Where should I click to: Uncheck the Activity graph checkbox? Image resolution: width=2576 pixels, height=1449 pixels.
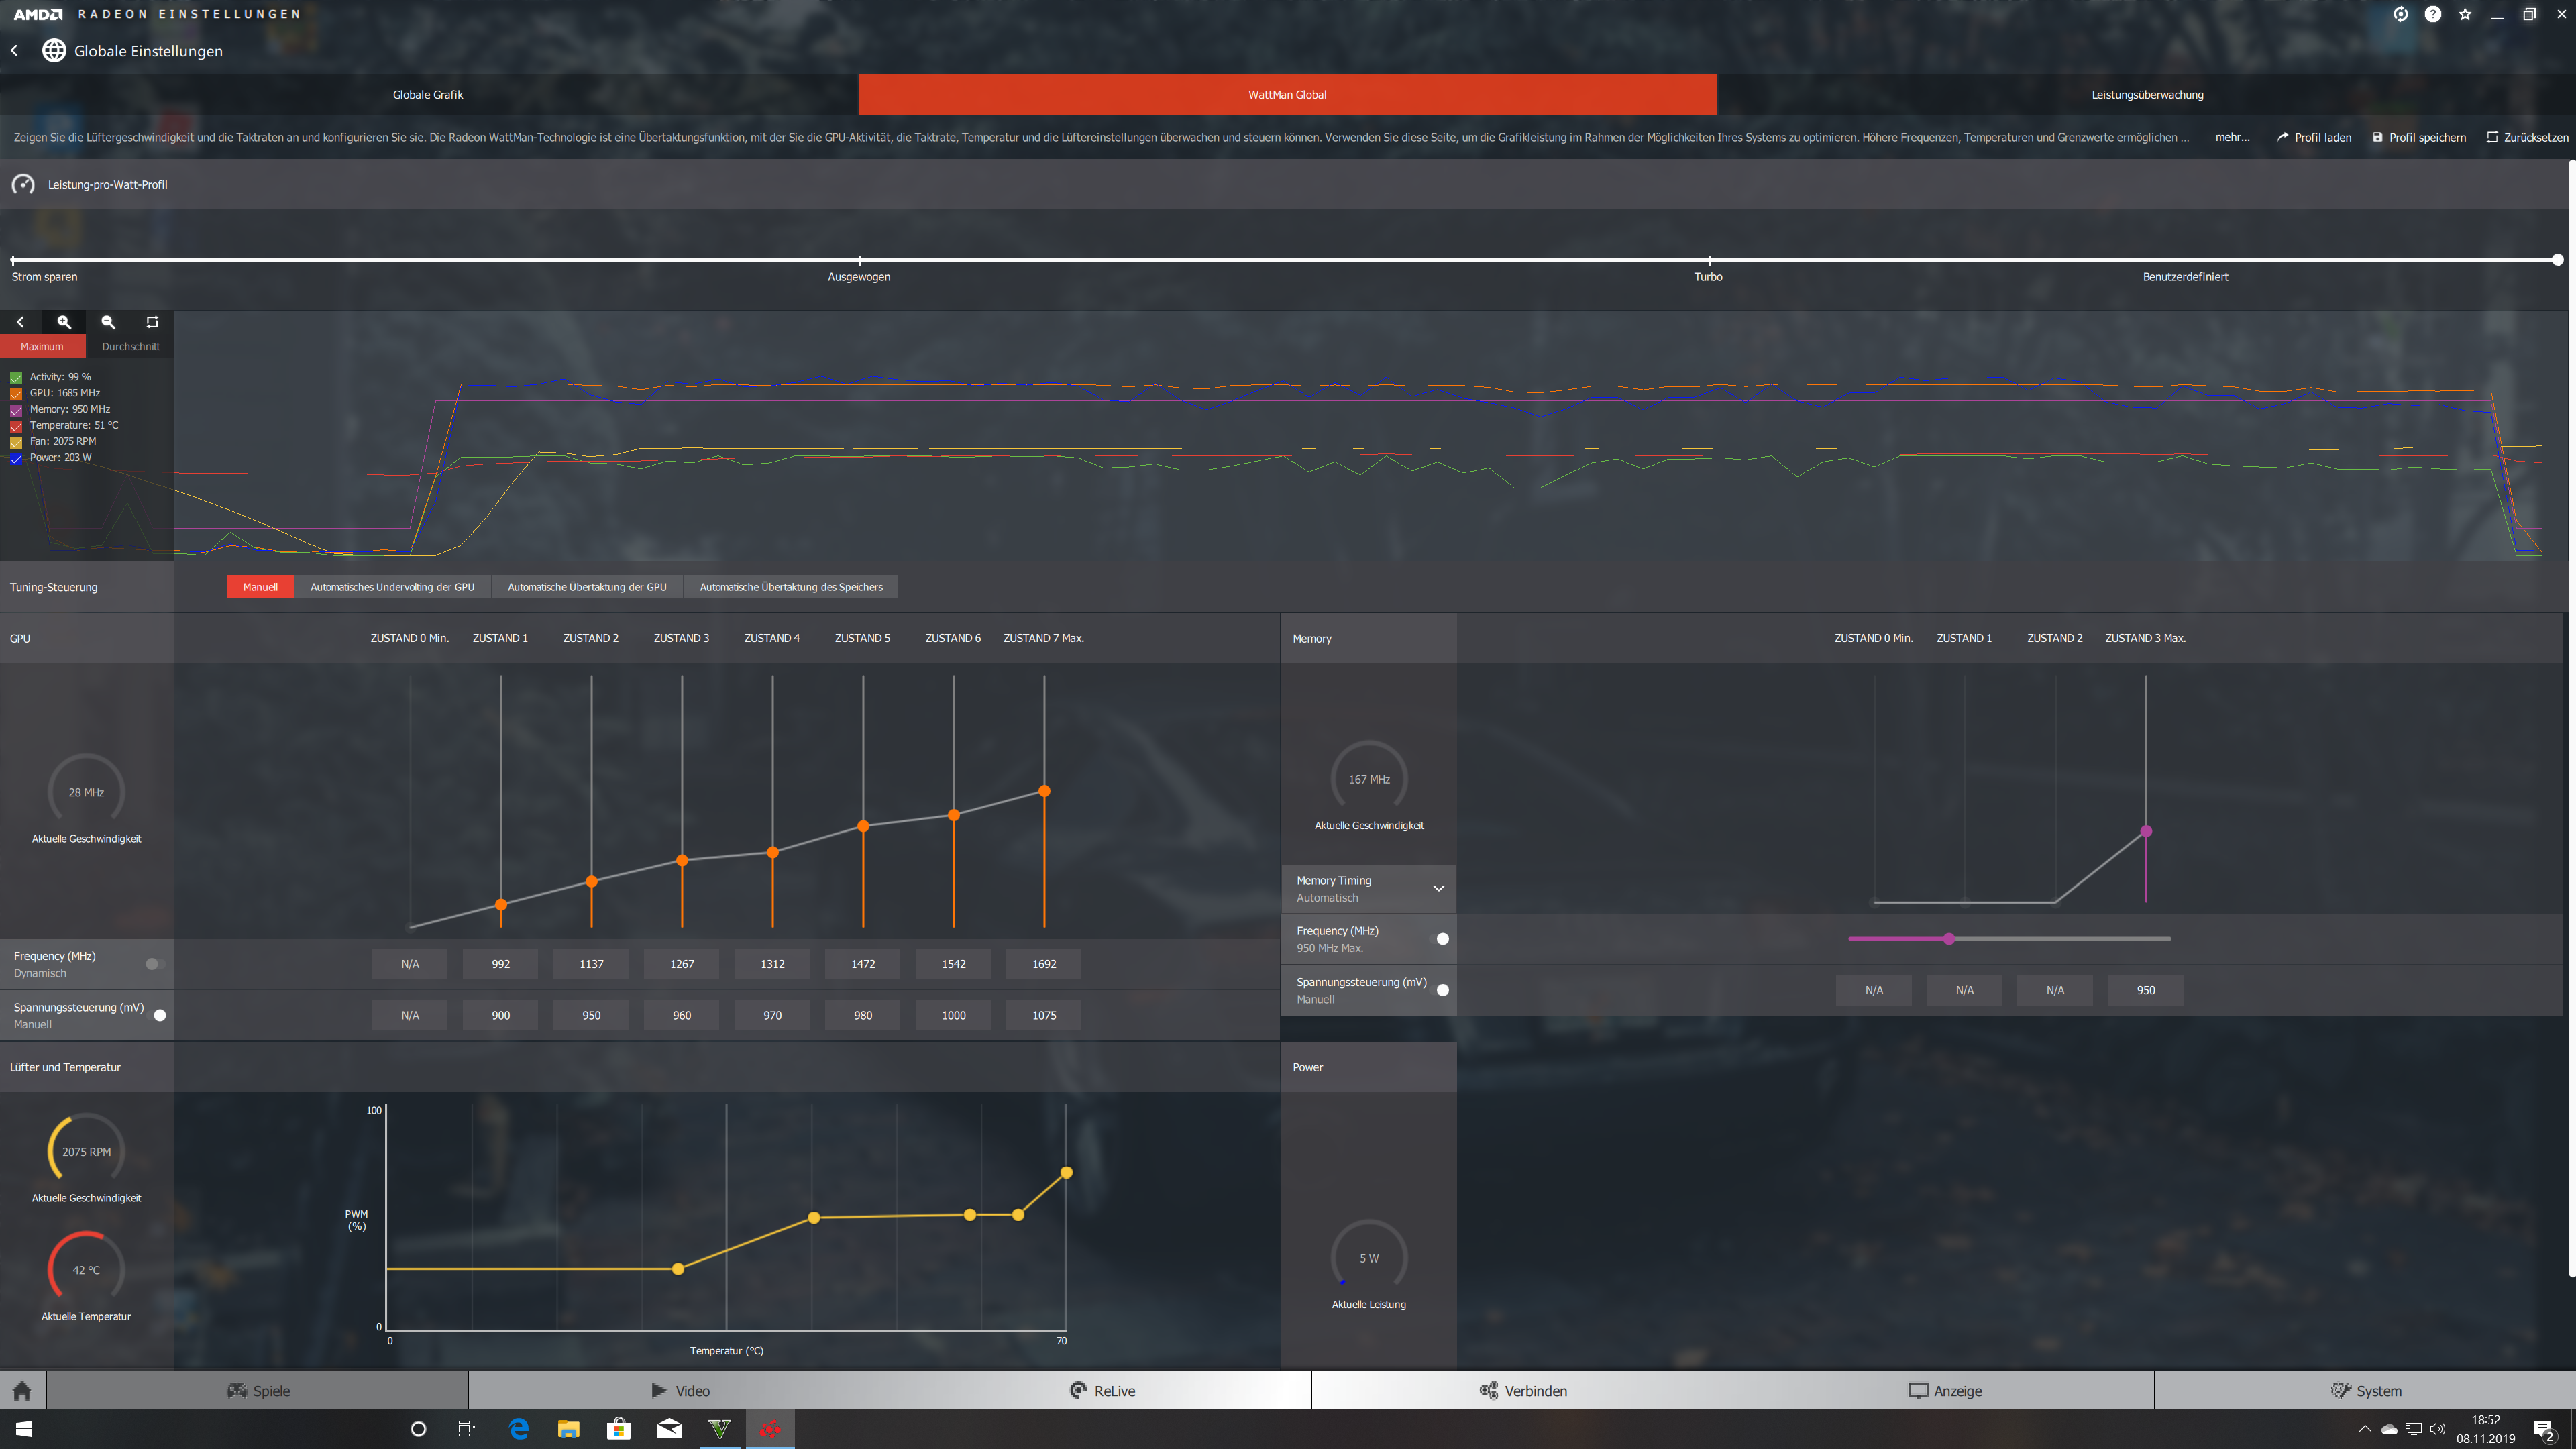(x=16, y=378)
